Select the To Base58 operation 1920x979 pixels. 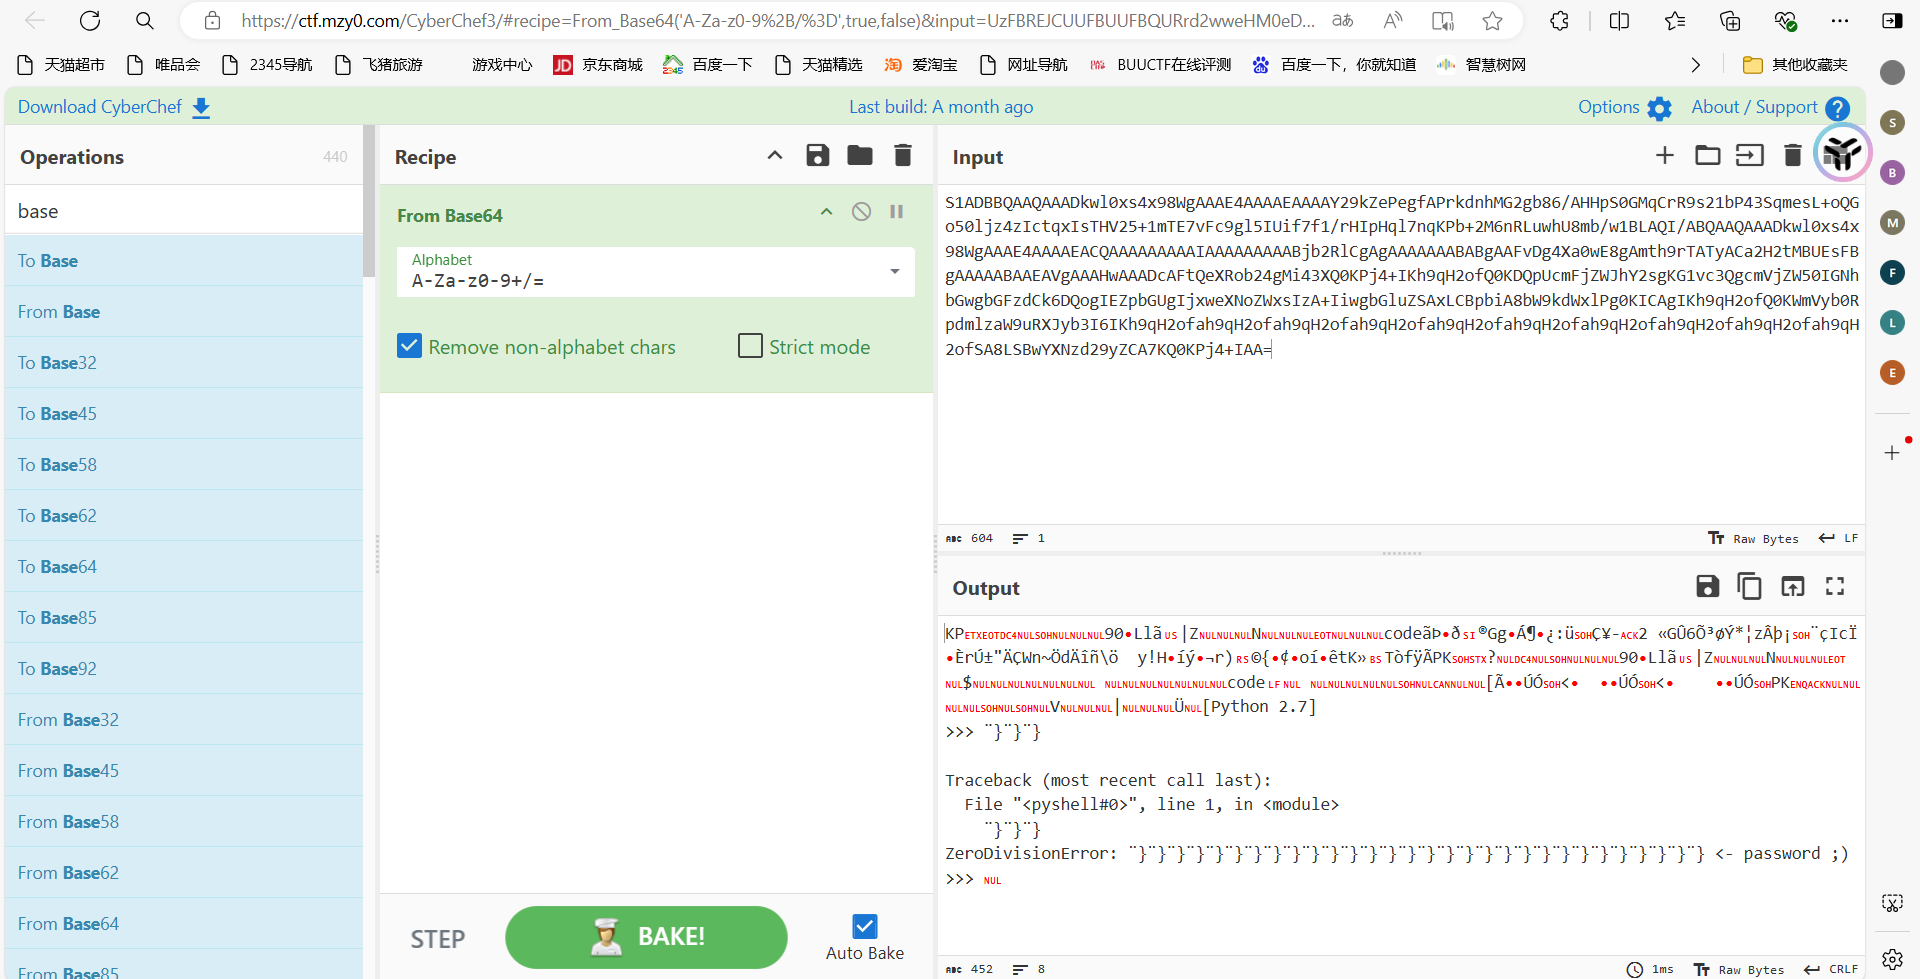(x=184, y=465)
